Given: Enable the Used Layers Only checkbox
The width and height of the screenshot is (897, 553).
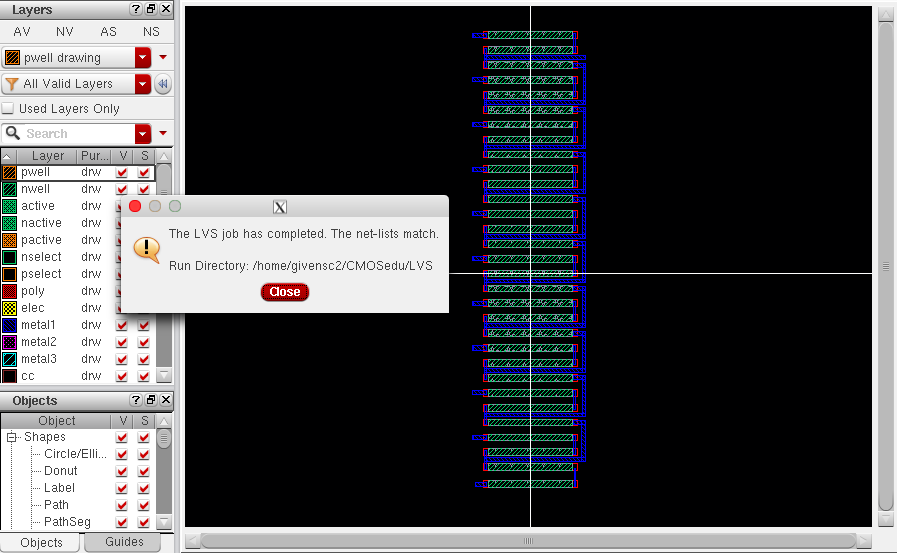Looking at the screenshot, I should (8, 108).
